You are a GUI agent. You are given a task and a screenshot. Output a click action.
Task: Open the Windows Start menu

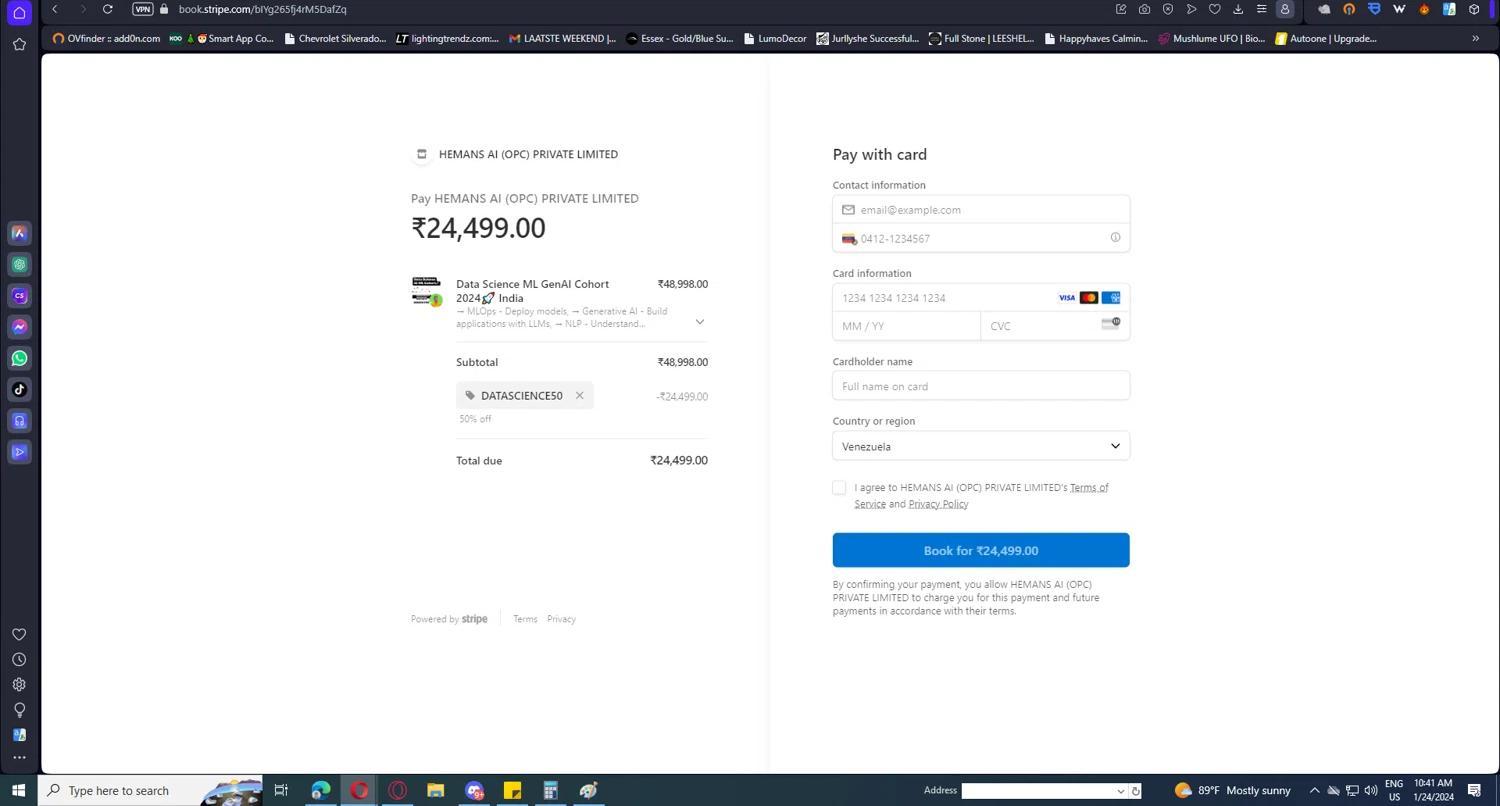tap(18, 791)
